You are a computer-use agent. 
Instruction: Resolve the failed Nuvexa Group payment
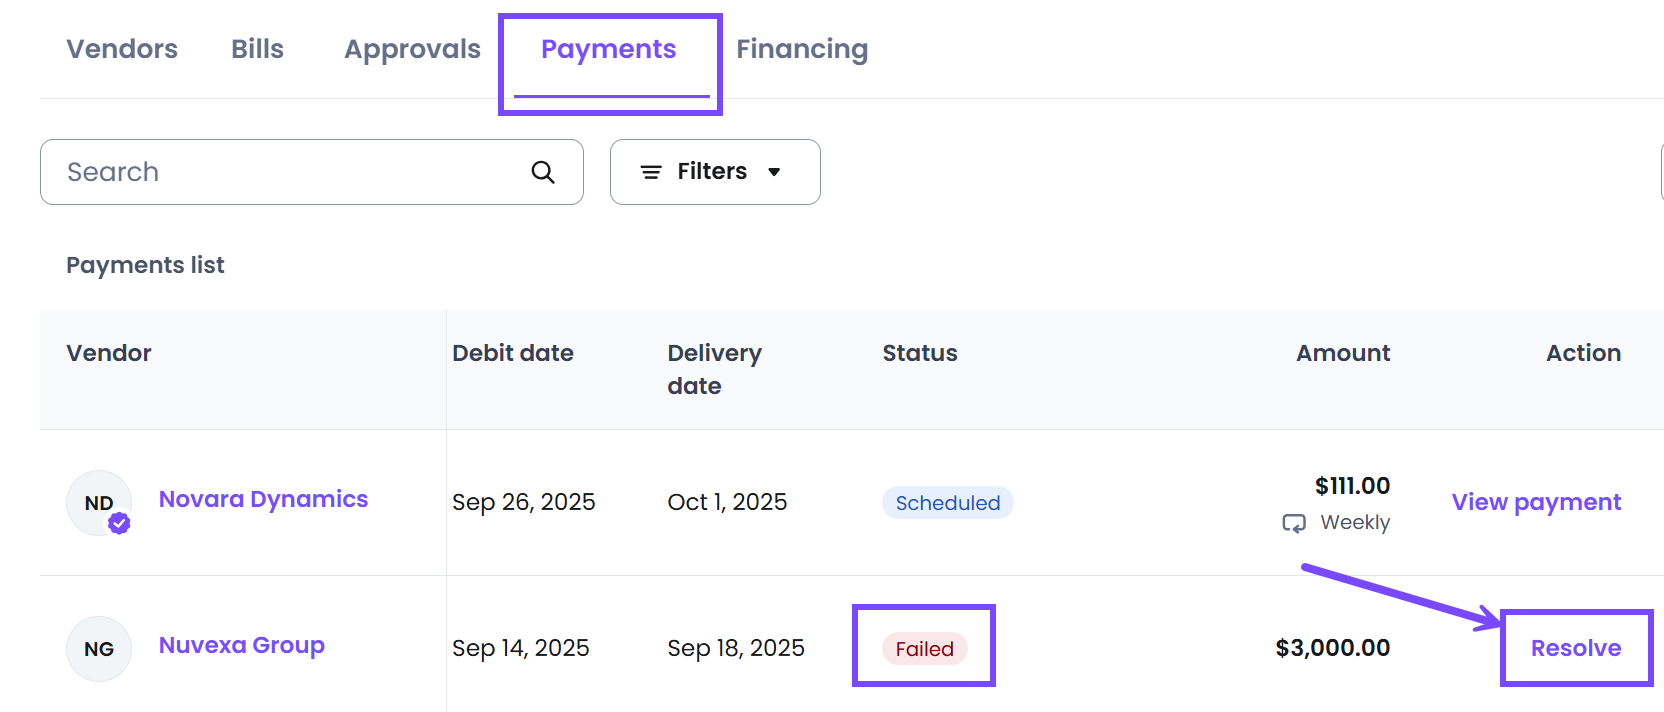point(1575,648)
